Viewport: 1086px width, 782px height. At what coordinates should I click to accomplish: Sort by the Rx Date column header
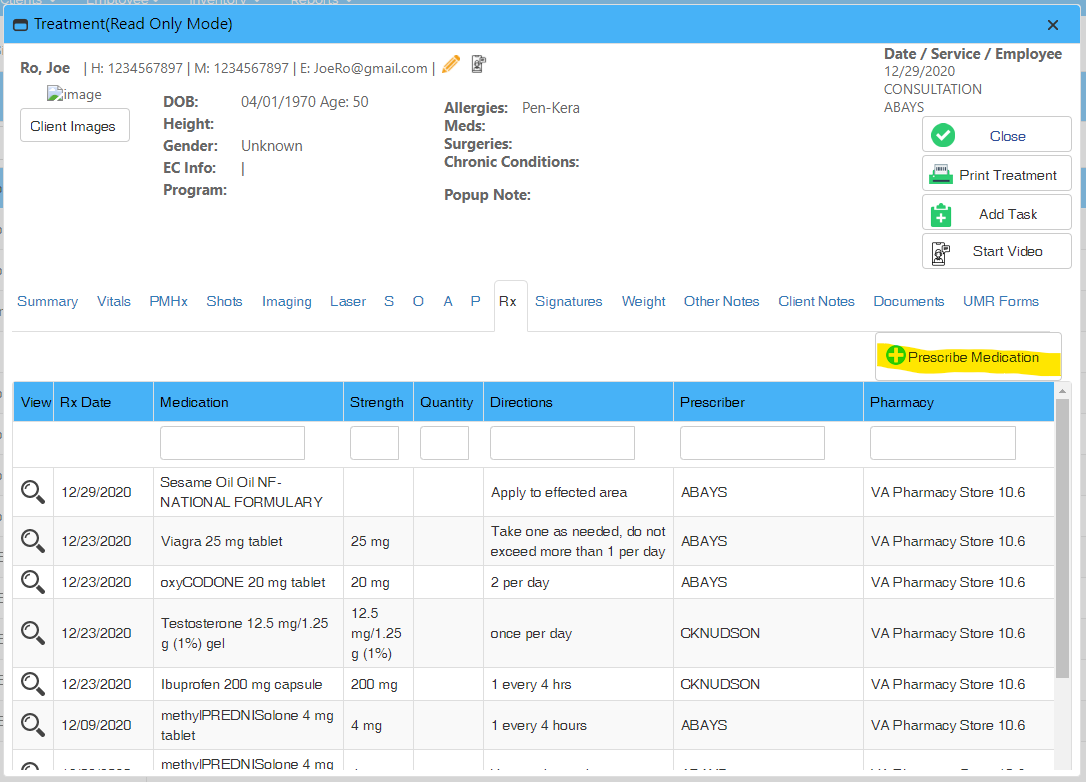pyautogui.click(x=103, y=402)
